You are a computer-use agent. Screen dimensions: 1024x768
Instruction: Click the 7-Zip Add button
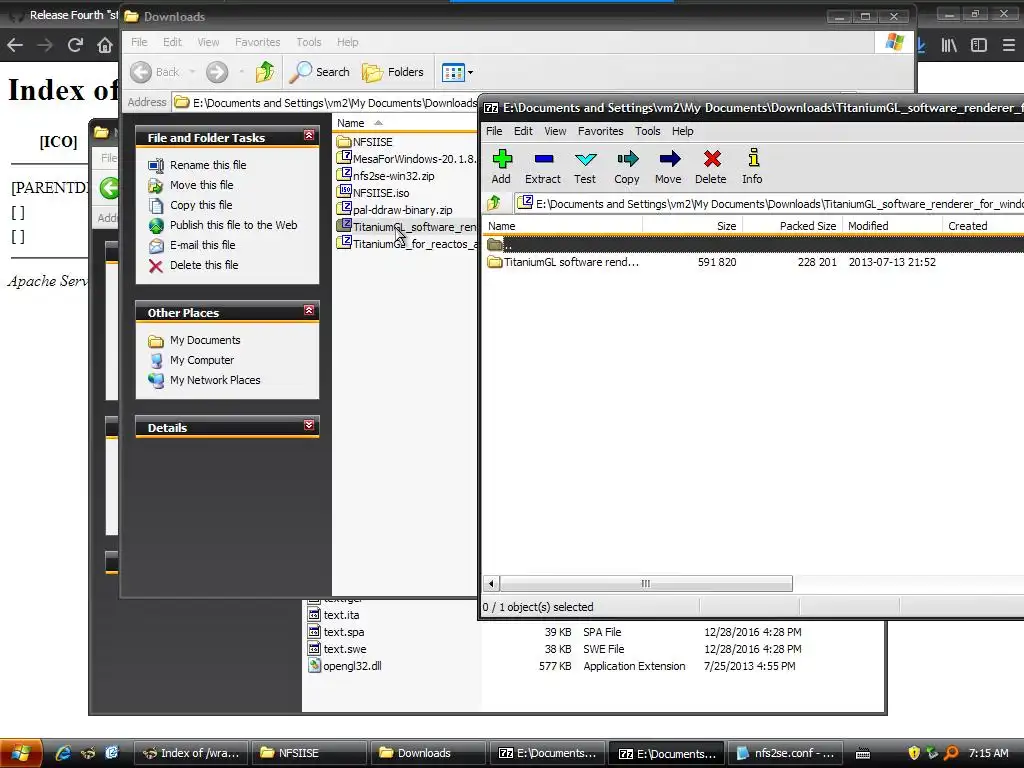pyautogui.click(x=502, y=167)
